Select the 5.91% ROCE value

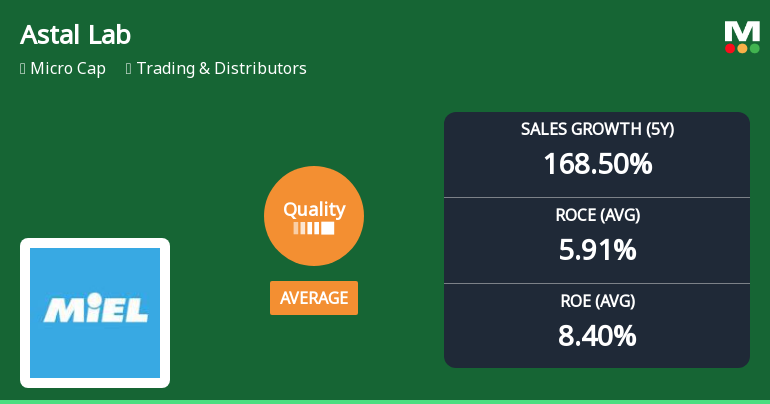596,249
